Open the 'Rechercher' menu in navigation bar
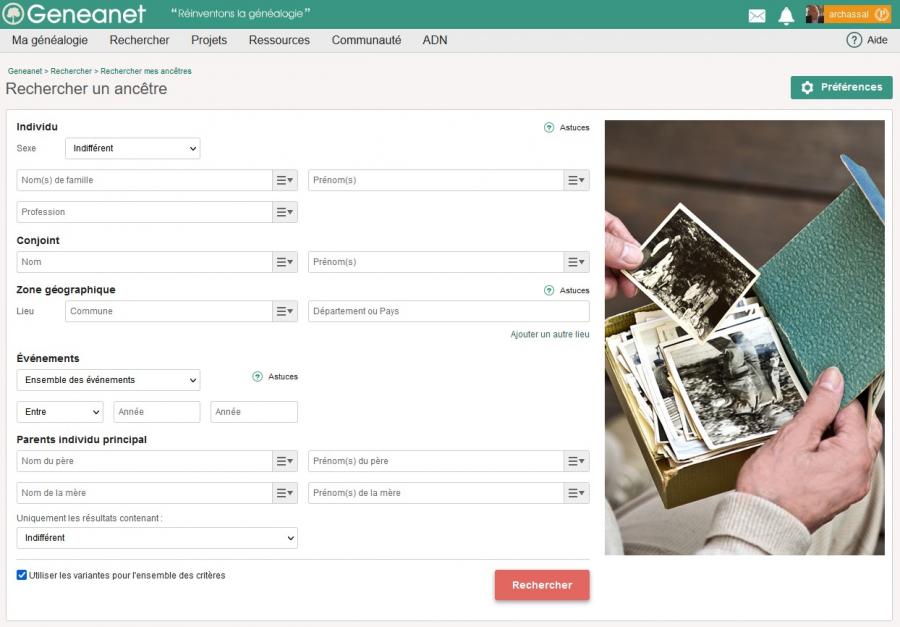Screen dimensions: 900x627 coord(139,40)
